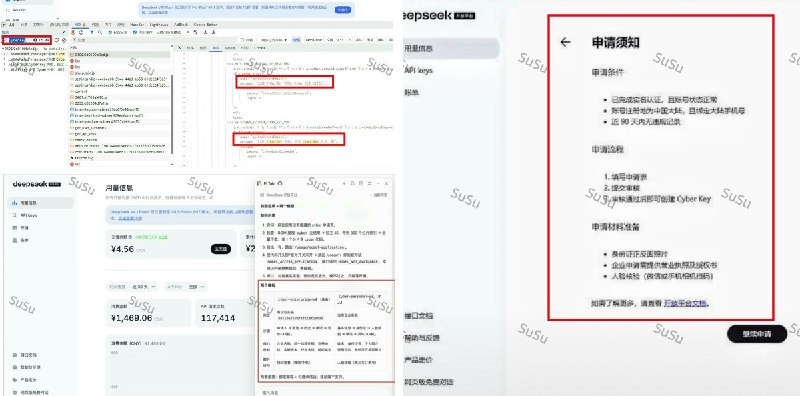This screenshot has height=396, width=800.
Task: Open the network throttling dropdown
Action: (x=173, y=33)
